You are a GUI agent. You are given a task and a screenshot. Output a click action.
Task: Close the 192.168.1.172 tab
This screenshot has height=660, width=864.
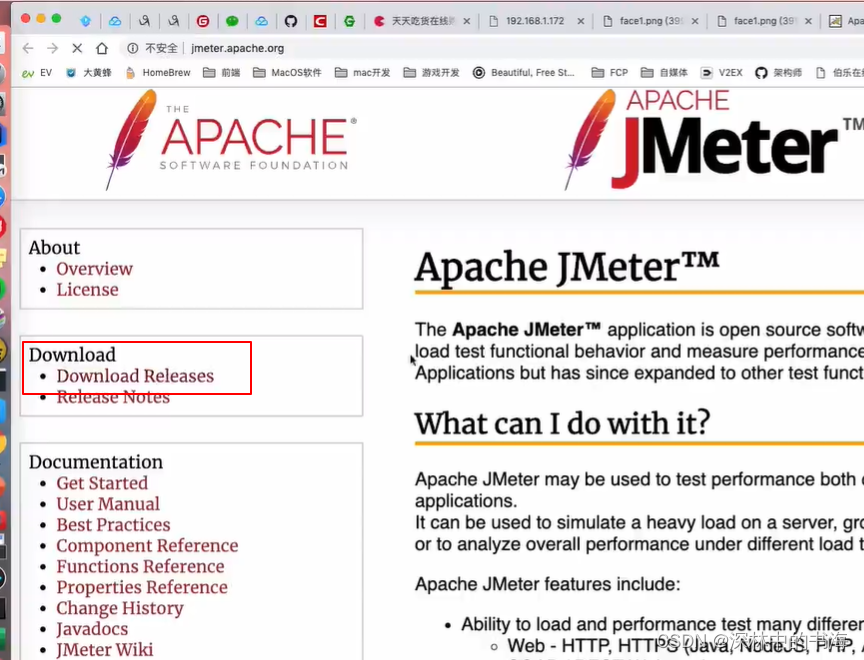click(x=581, y=21)
